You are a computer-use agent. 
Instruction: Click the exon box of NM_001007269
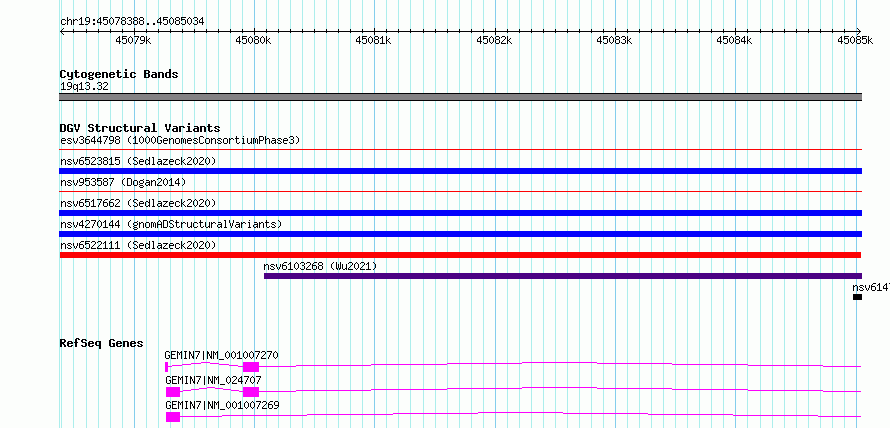(173, 417)
